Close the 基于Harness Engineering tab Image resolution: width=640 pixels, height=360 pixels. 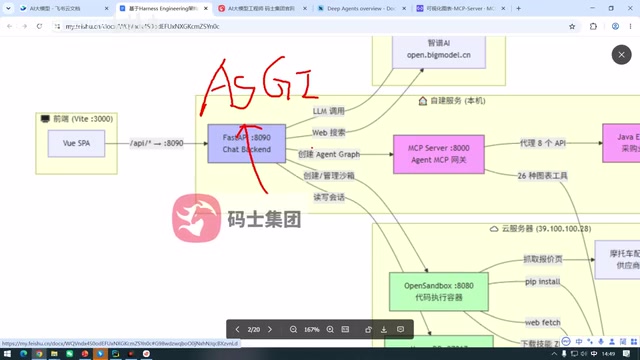point(206,8)
